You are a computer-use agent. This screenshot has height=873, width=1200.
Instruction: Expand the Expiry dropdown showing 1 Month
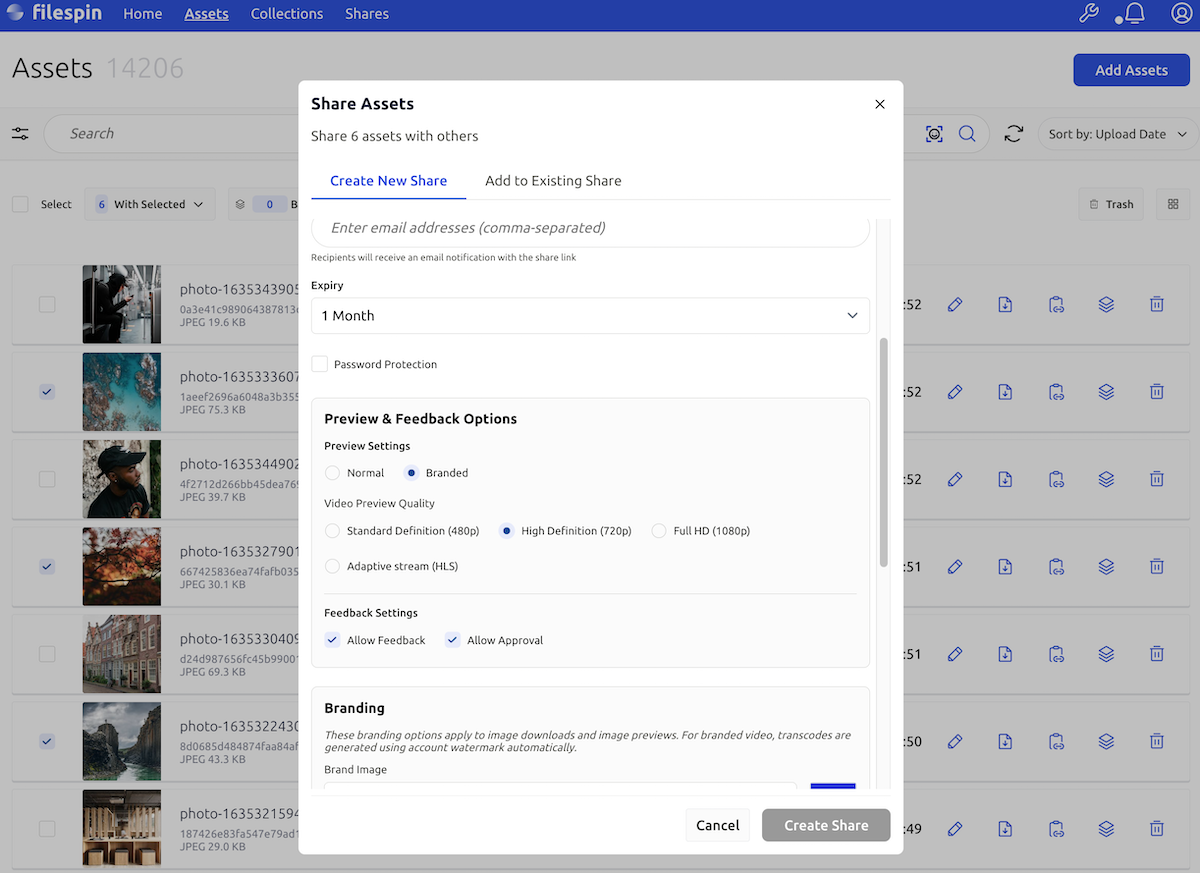click(590, 316)
